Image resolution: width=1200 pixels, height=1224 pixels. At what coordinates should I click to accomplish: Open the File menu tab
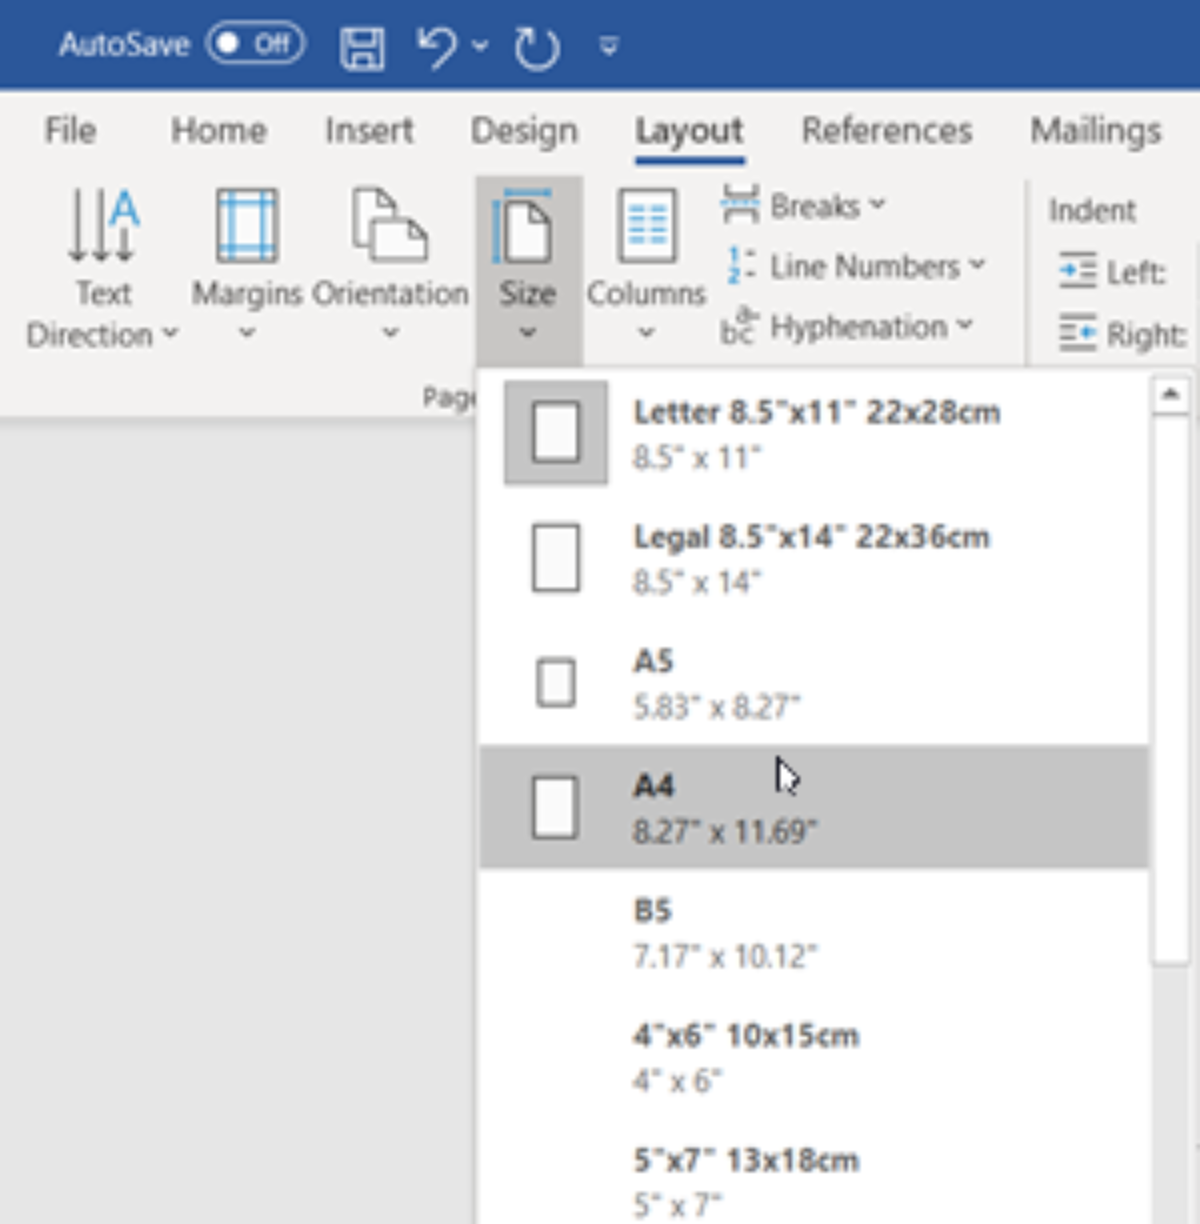(70, 130)
